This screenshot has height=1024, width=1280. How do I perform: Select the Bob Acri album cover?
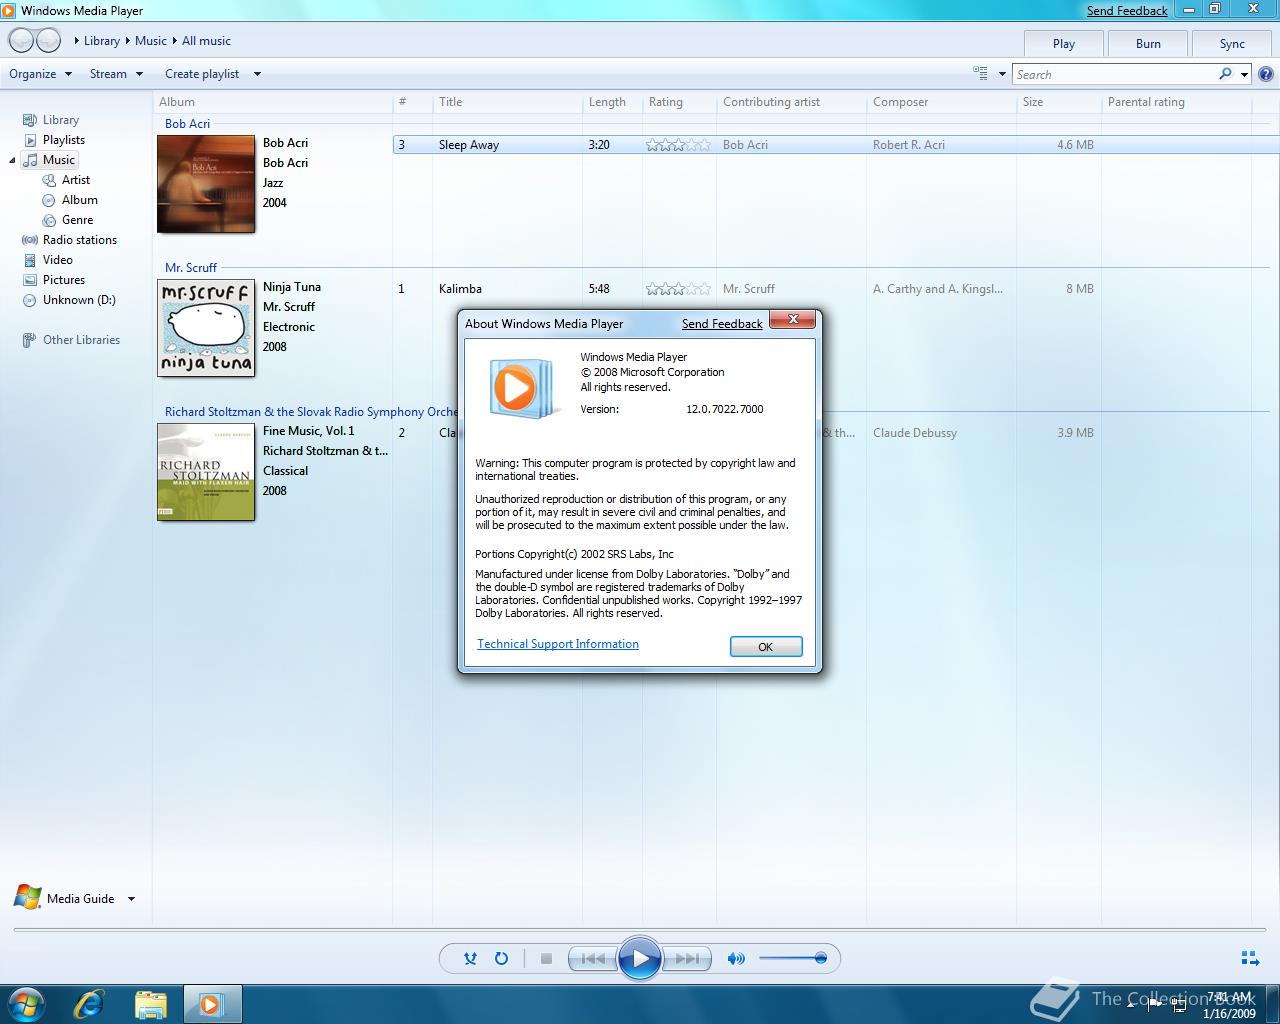pos(206,184)
